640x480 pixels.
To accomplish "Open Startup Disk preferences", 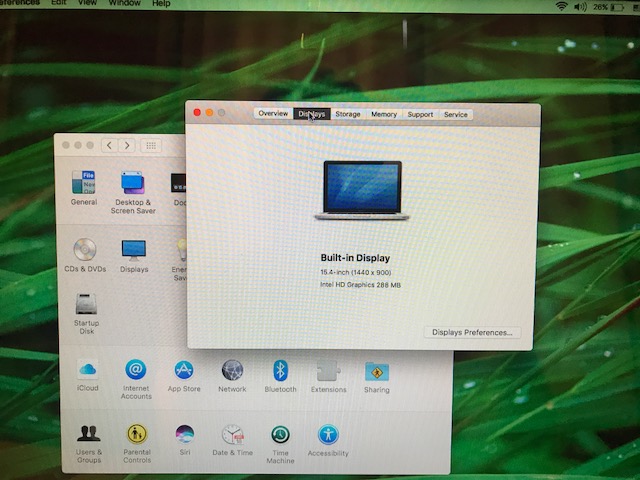I will click(x=86, y=305).
